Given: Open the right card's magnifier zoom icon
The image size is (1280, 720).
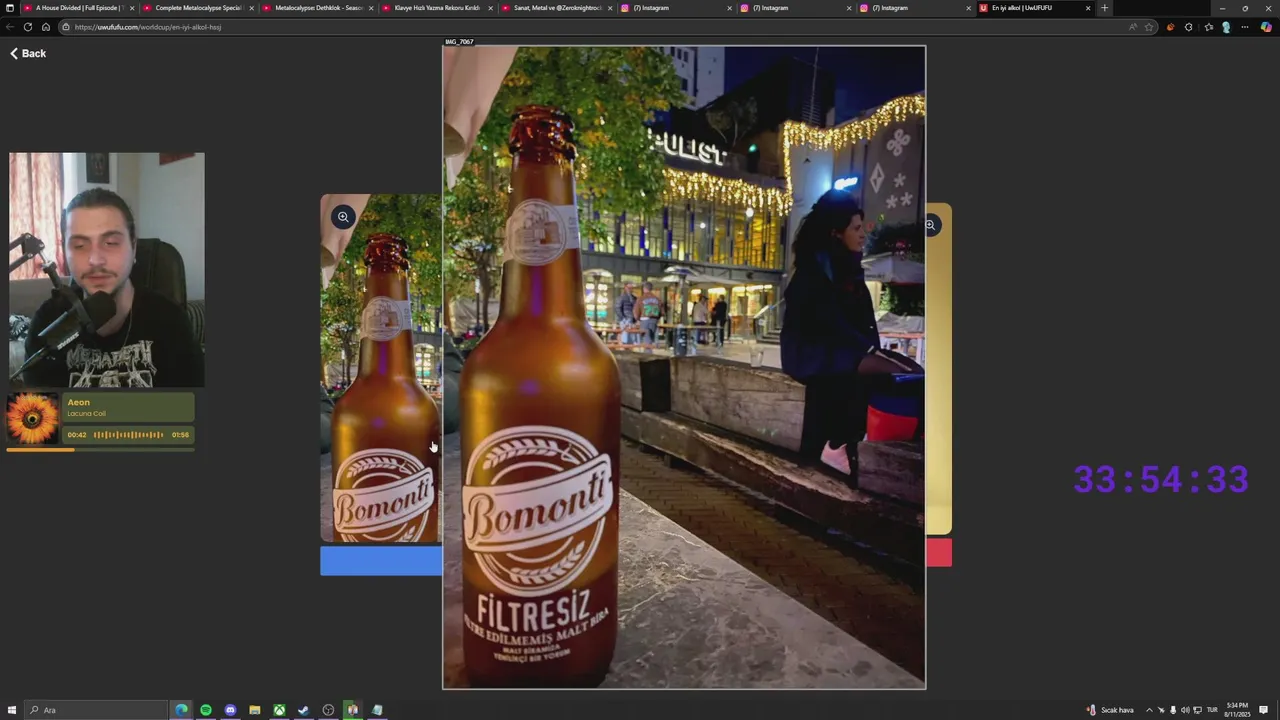Looking at the screenshot, I should [930, 225].
